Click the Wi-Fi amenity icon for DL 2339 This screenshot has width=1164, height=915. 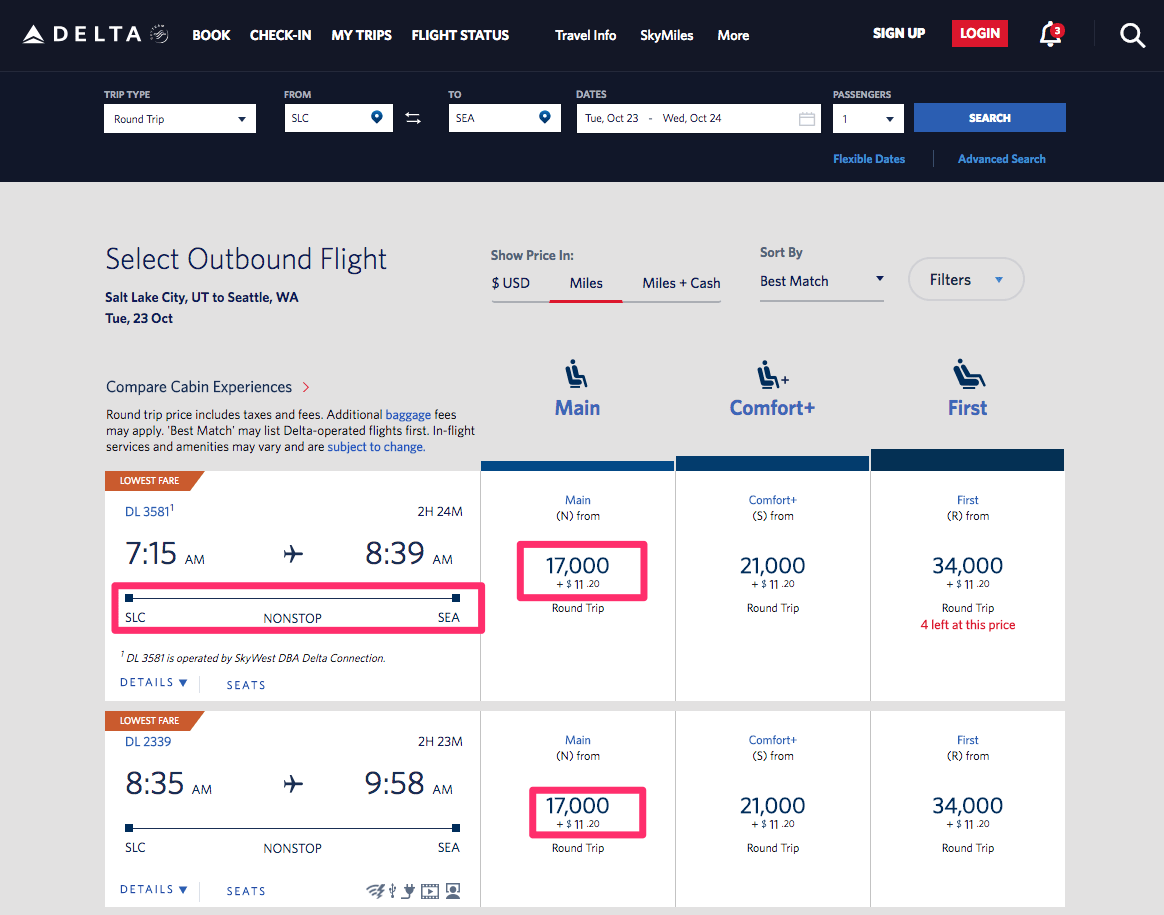tap(375, 890)
